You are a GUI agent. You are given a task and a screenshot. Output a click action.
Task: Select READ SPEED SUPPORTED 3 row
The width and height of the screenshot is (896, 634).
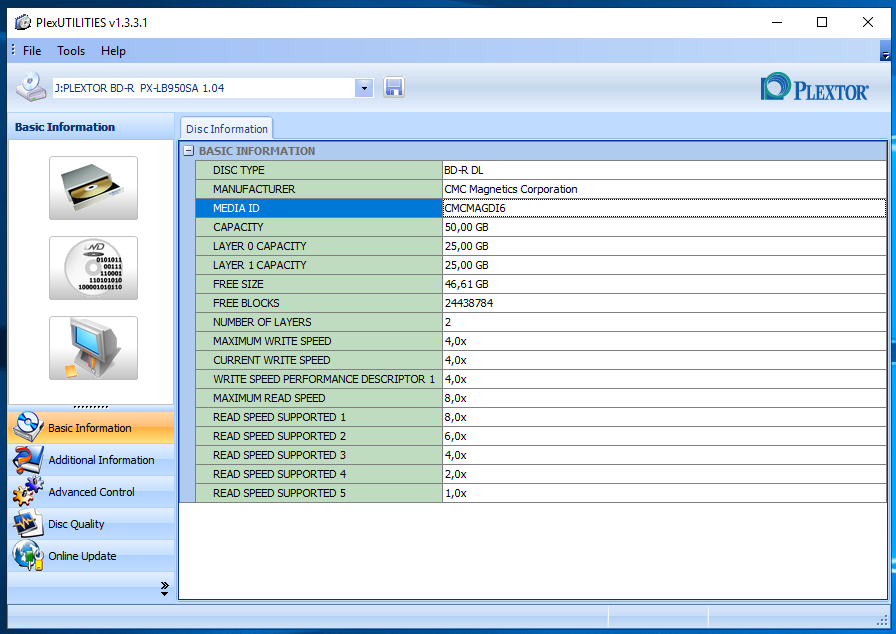coord(541,455)
